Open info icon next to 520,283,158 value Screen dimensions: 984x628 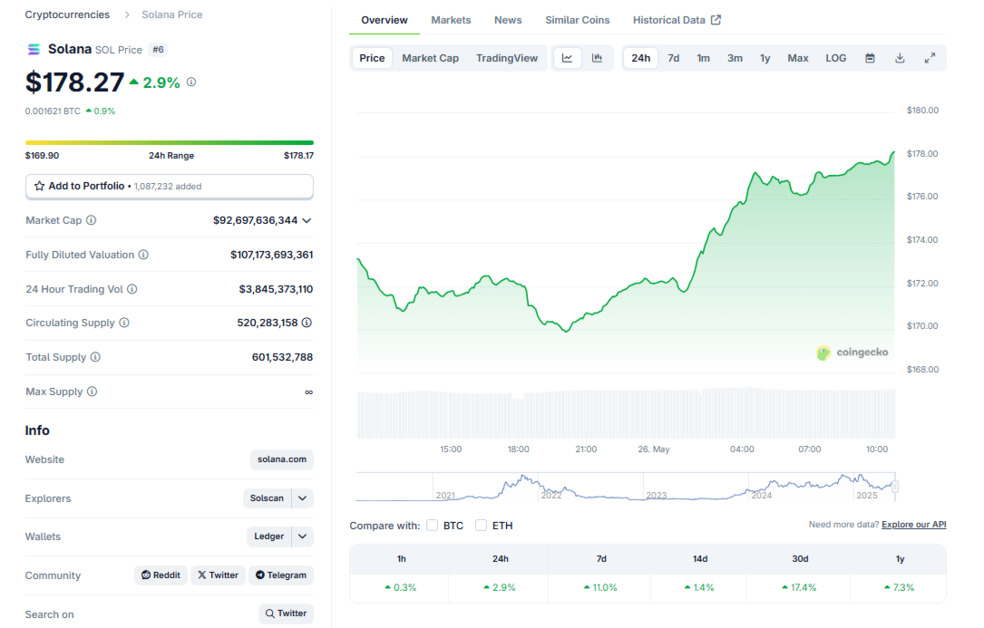307,322
